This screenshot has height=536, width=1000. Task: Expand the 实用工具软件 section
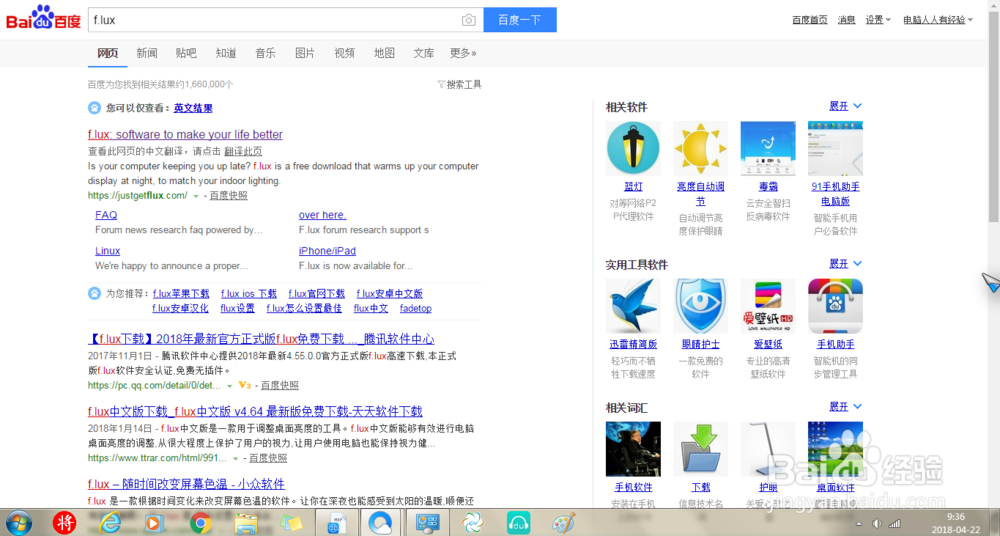[845, 263]
